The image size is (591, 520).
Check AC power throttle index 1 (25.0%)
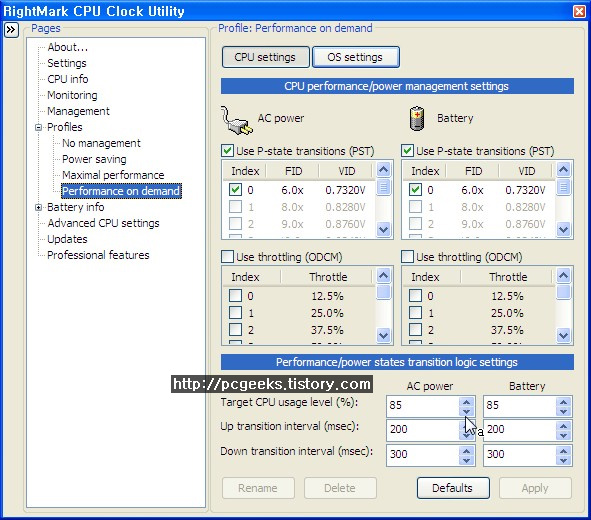point(235,312)
